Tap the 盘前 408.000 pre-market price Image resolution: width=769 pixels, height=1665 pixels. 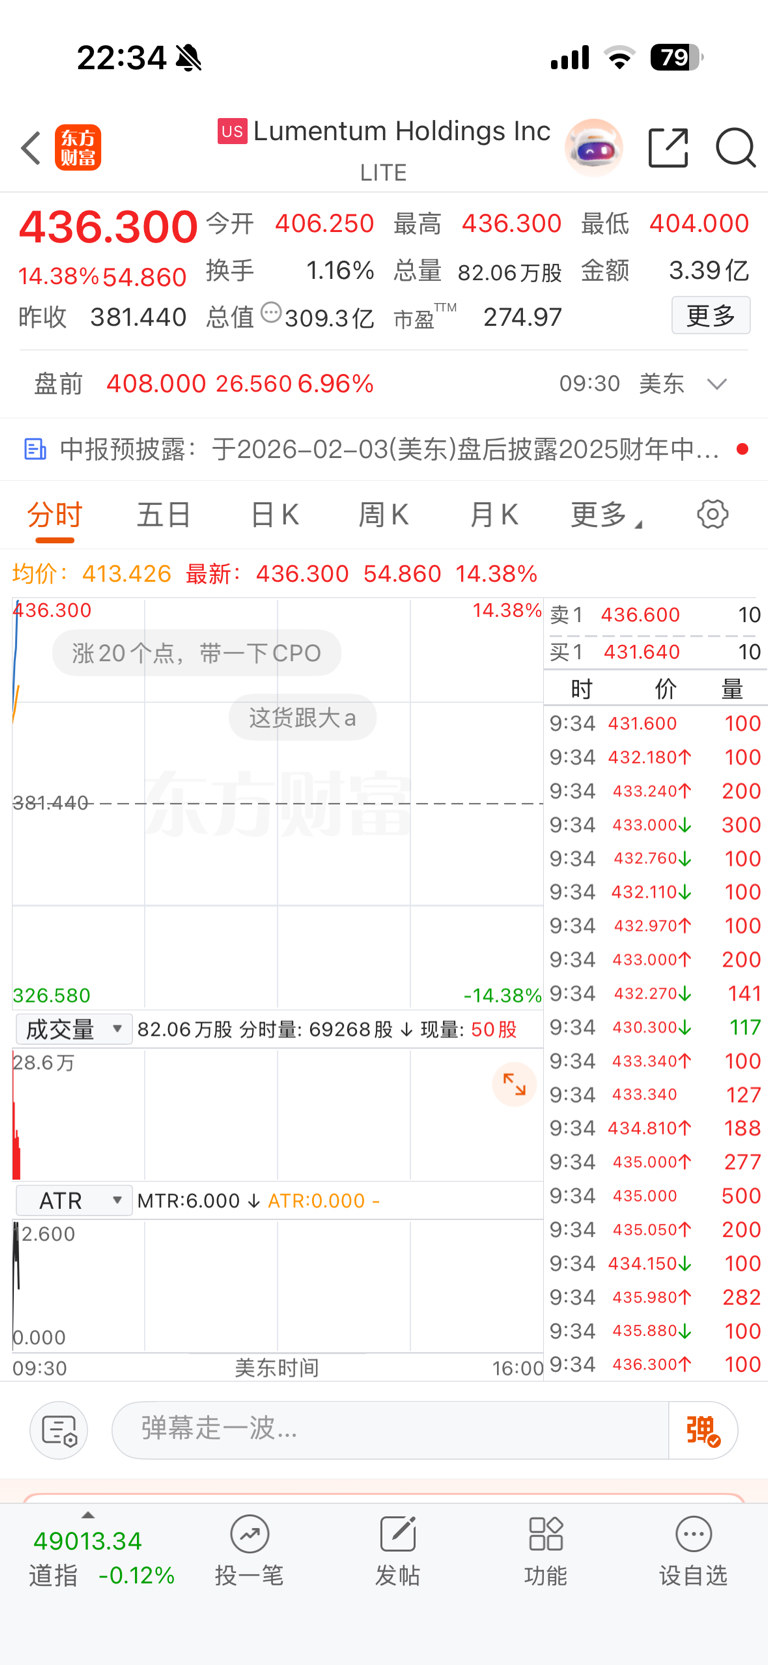click(155, 384)
